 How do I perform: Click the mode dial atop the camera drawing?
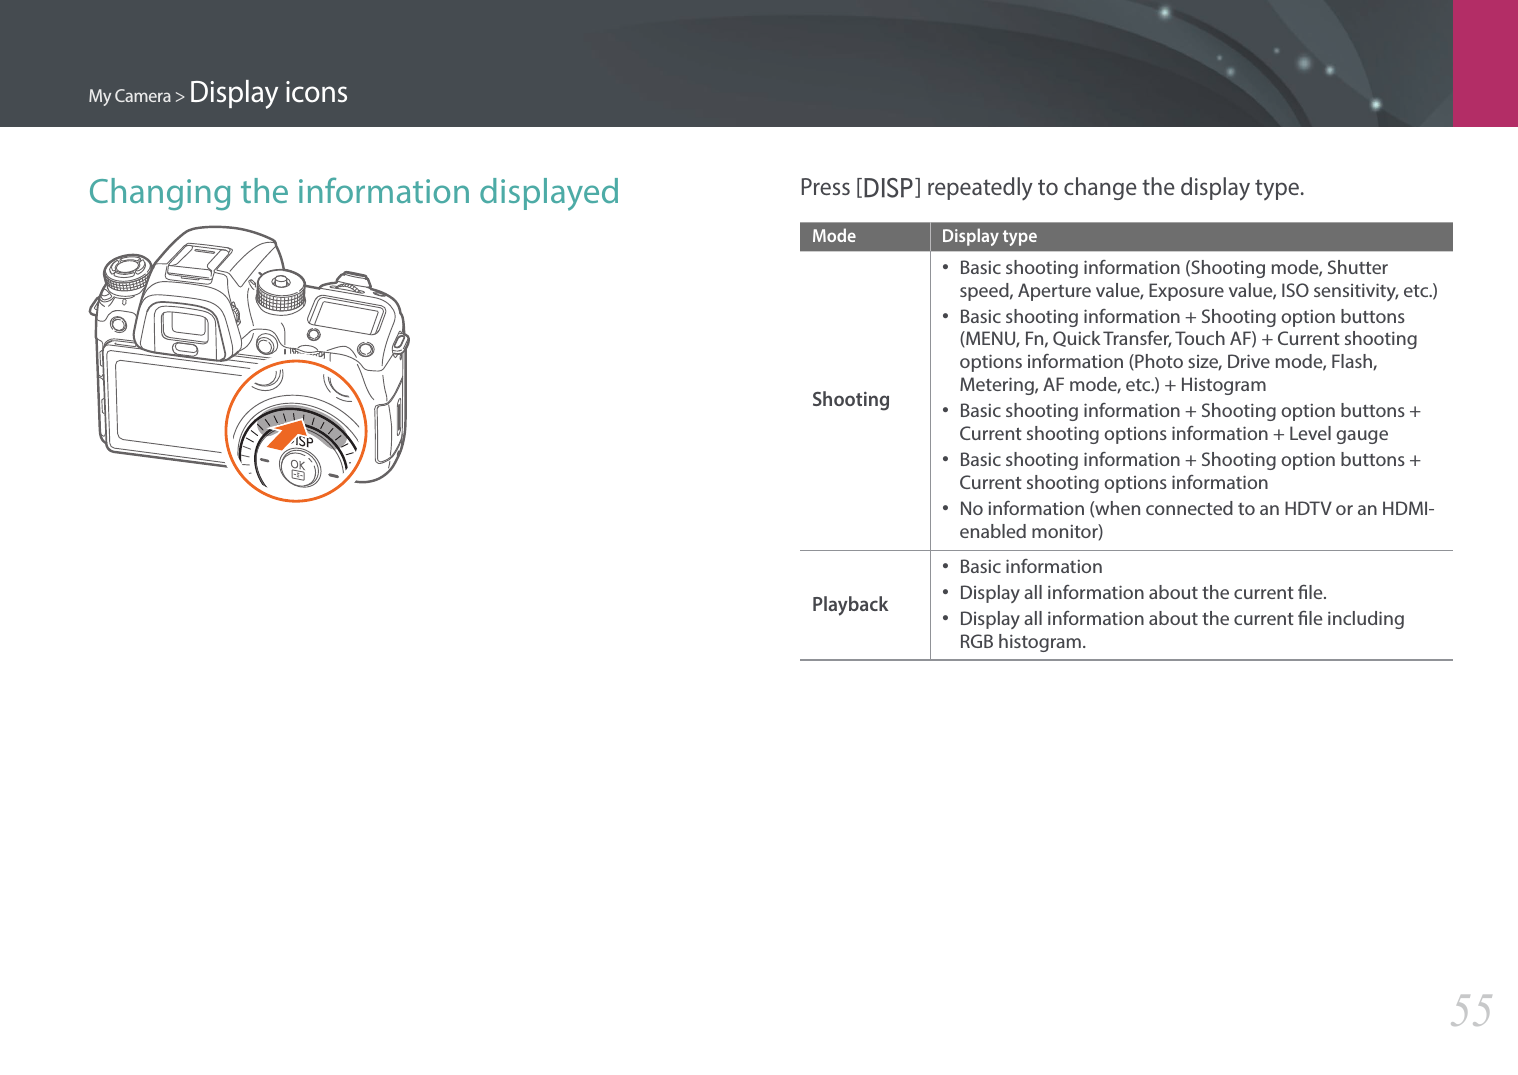tap(281, 291)
